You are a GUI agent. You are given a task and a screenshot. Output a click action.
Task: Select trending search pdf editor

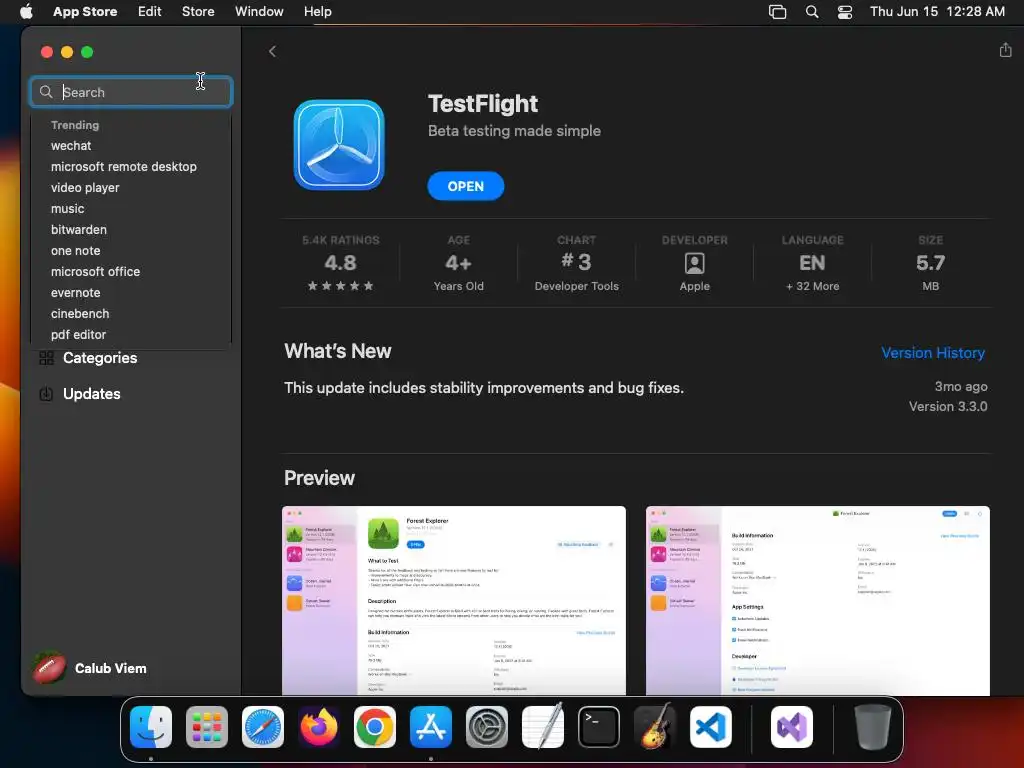click(x=78, y=334)
